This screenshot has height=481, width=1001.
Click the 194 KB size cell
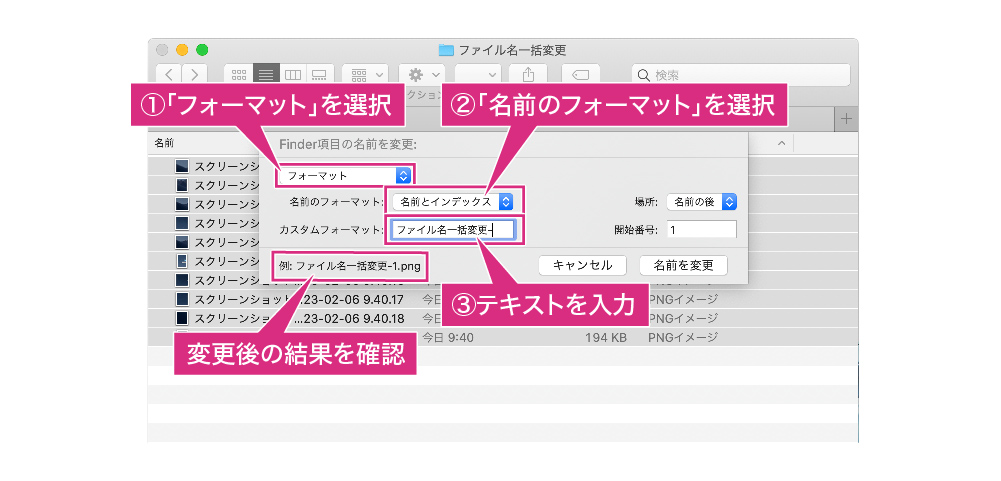point(605,337)
